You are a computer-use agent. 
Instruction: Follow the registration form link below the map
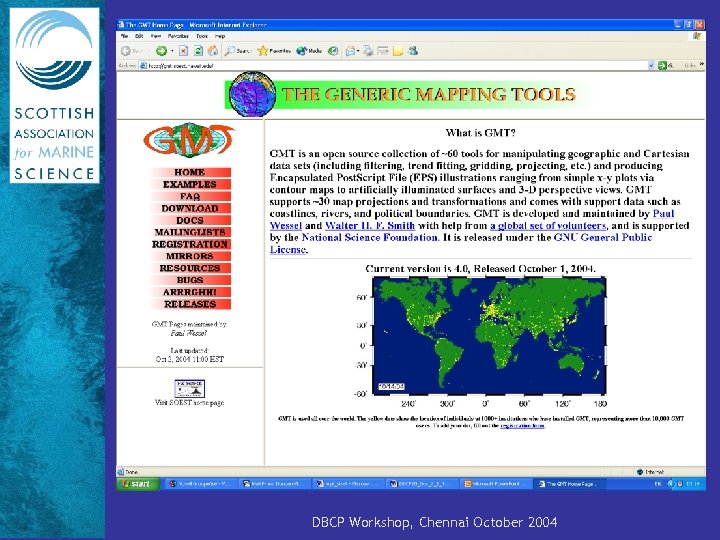pos(522,426)
